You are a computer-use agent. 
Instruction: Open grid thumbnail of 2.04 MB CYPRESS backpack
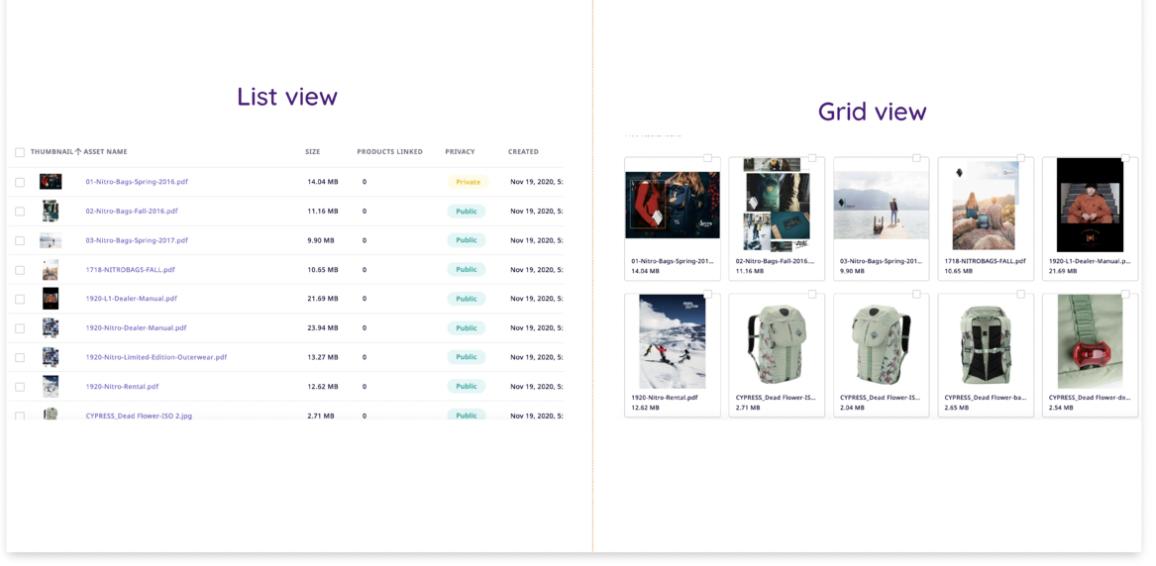point(881,344)
